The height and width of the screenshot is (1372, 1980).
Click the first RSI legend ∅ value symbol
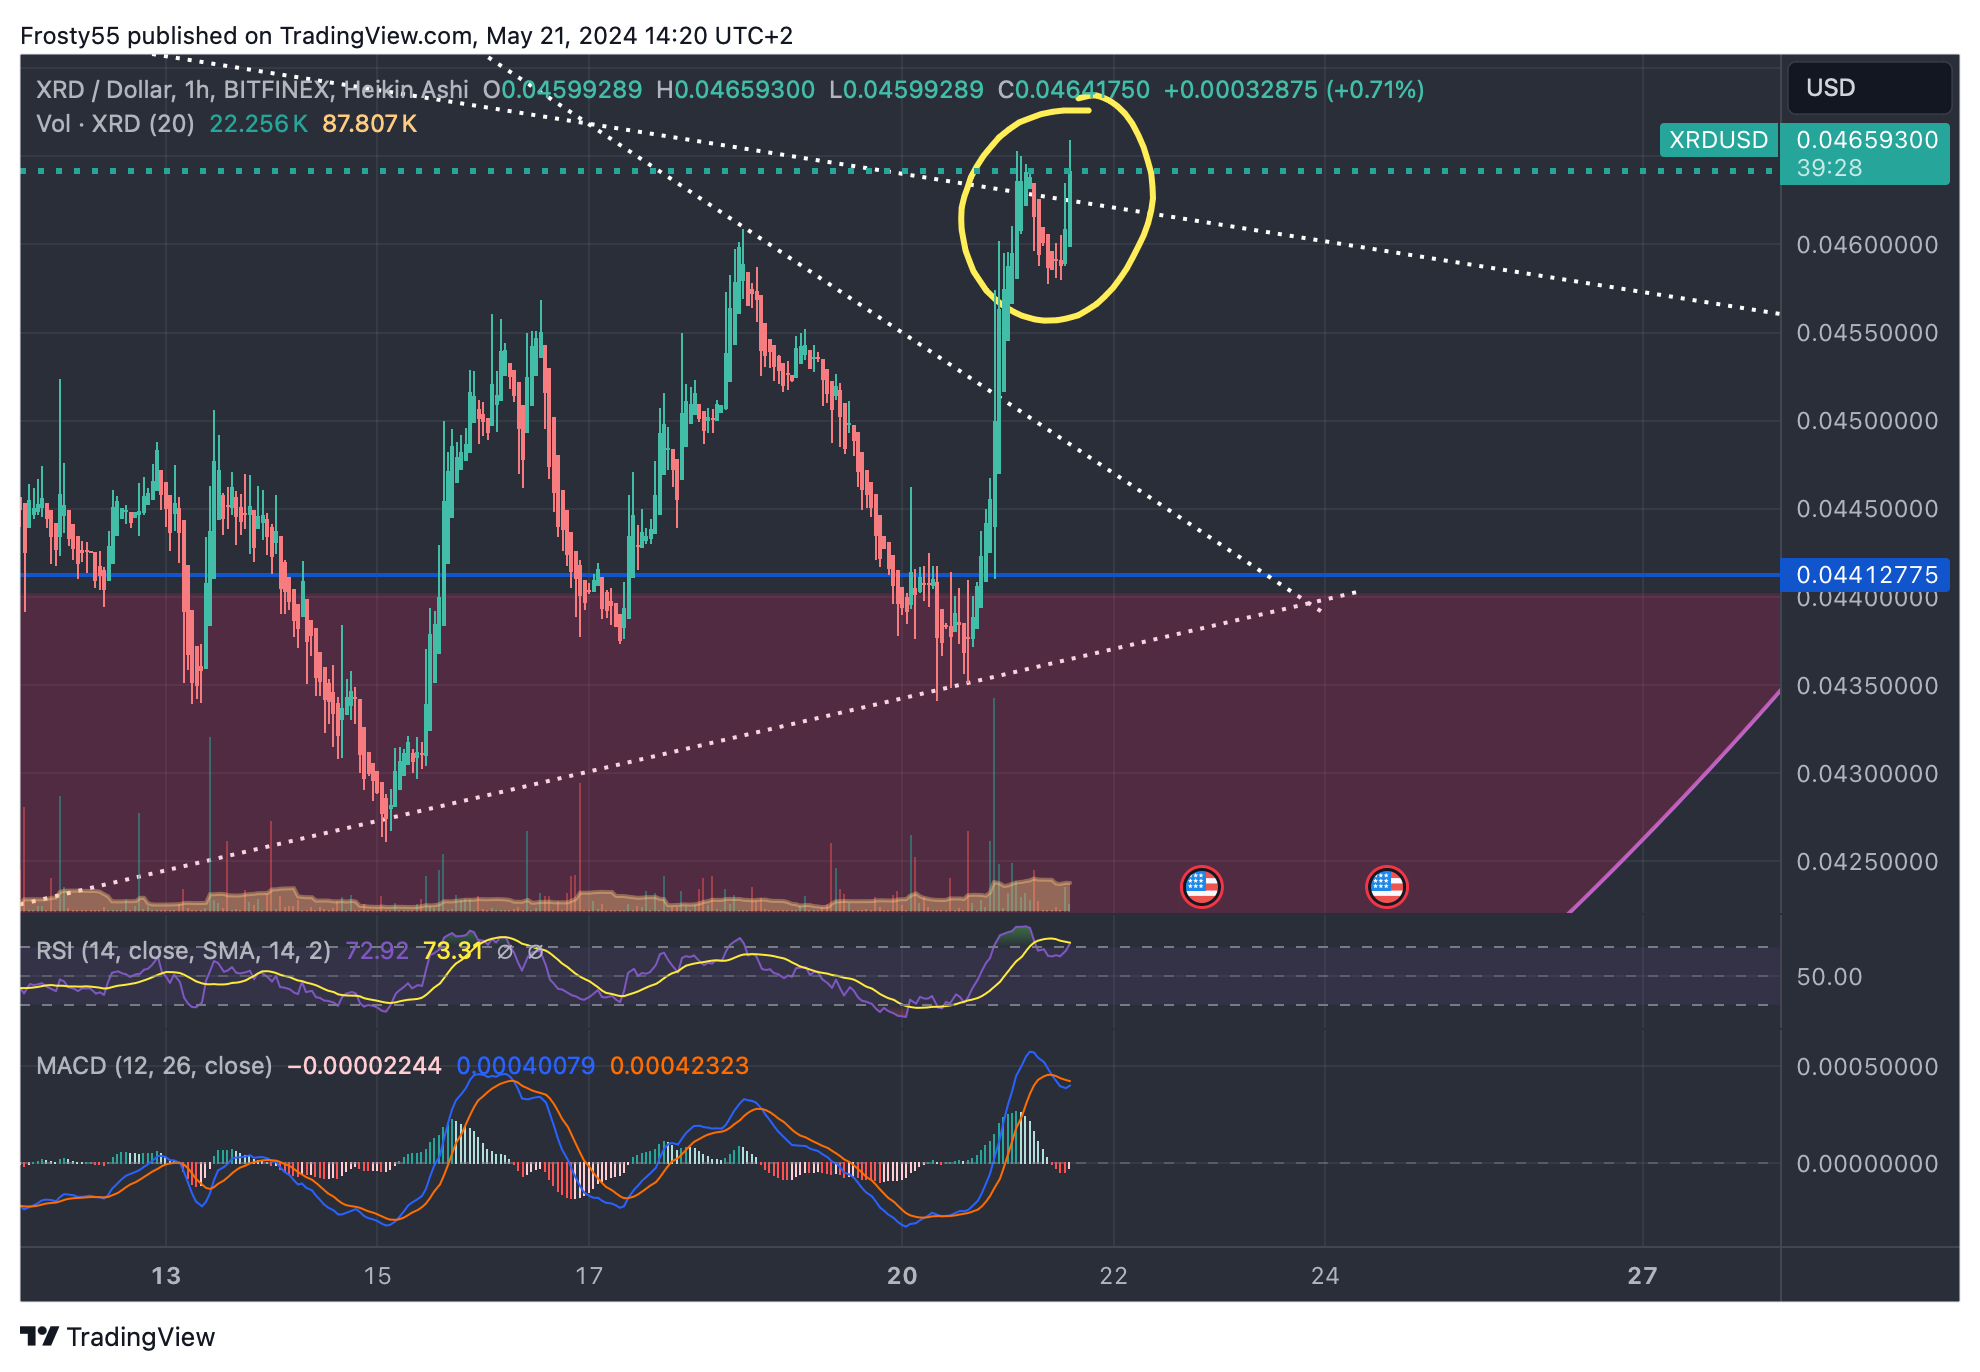click(505, 951)
